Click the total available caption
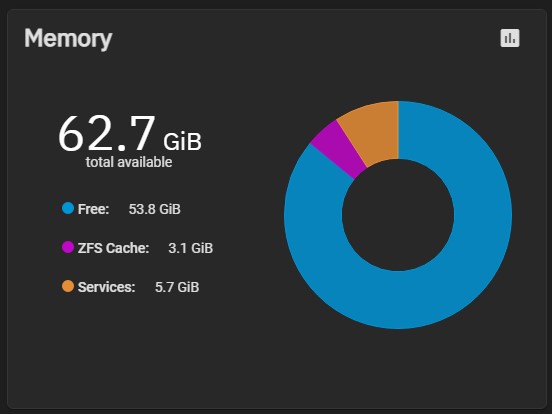 pos(129,162)
